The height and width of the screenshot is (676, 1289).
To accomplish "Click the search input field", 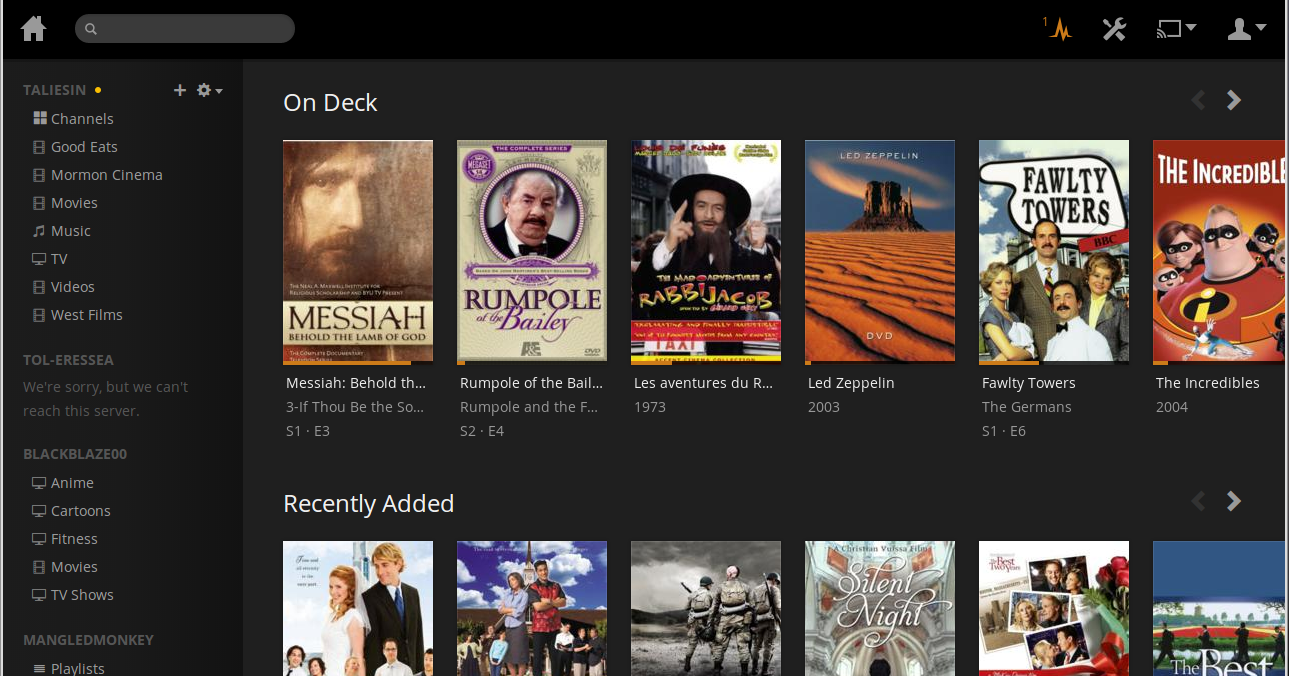I will click(185, 28).
